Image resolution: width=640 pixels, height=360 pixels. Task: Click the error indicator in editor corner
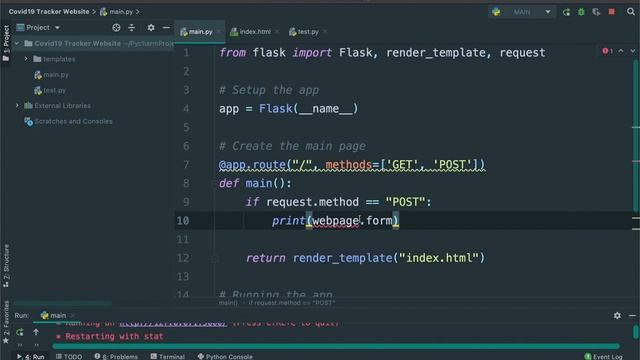point(607,51)
